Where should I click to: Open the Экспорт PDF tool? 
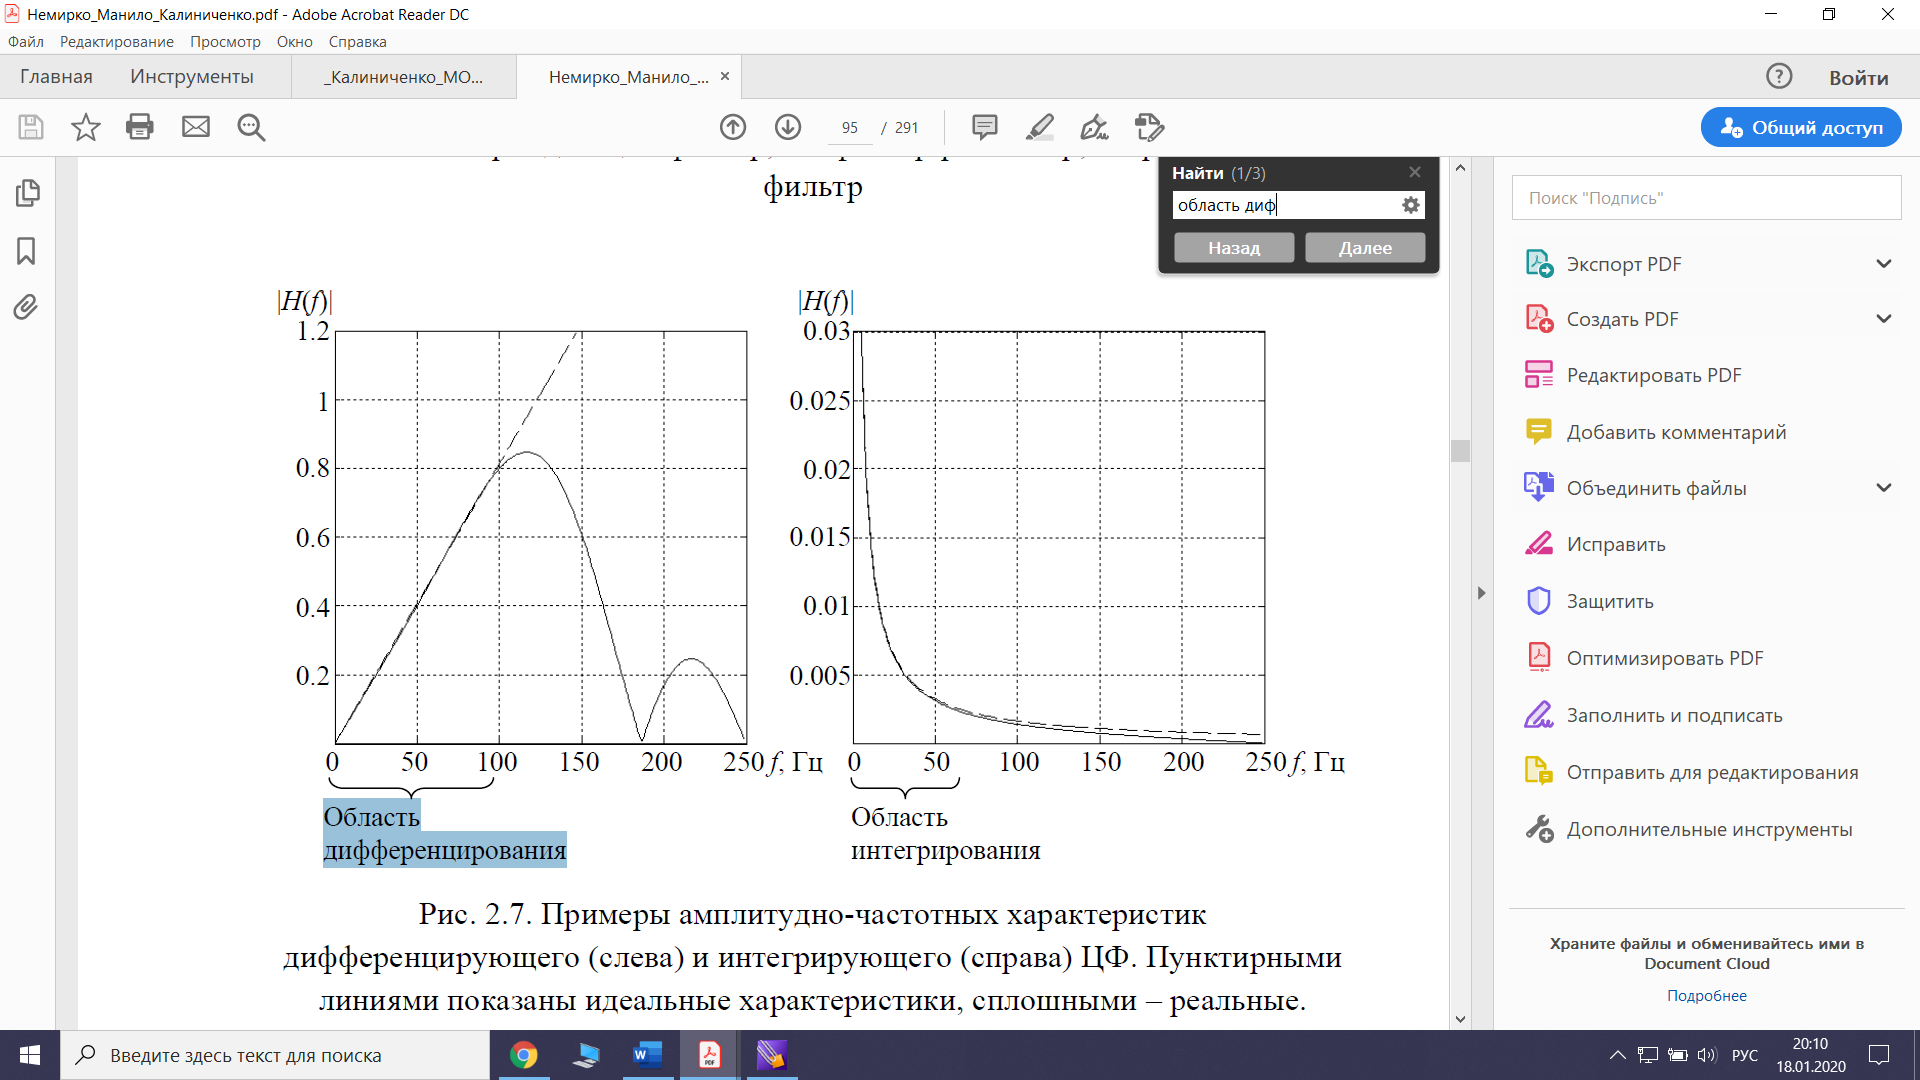tap(1603, 264)
